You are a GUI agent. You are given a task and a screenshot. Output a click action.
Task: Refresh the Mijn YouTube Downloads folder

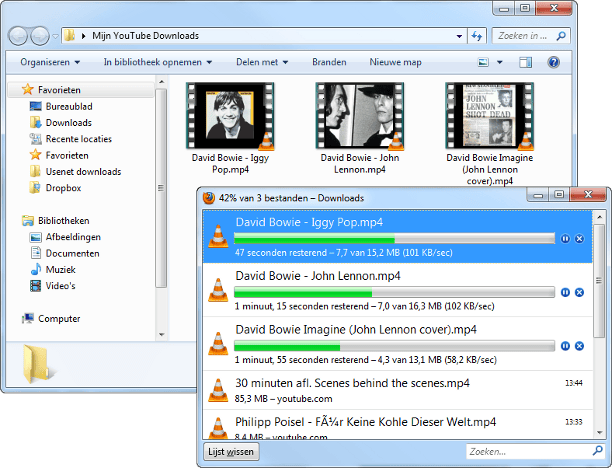(477, 36)
